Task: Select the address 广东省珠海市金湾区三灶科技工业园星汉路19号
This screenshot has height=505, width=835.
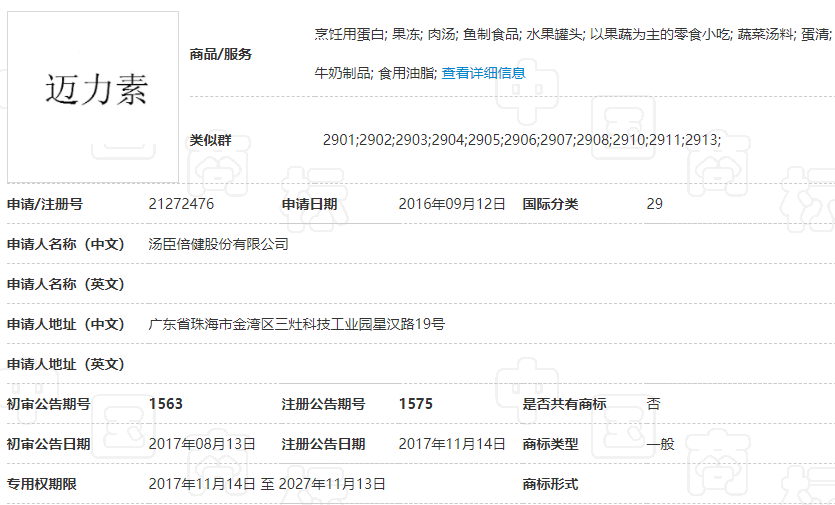Action: [x=297, y=324]
